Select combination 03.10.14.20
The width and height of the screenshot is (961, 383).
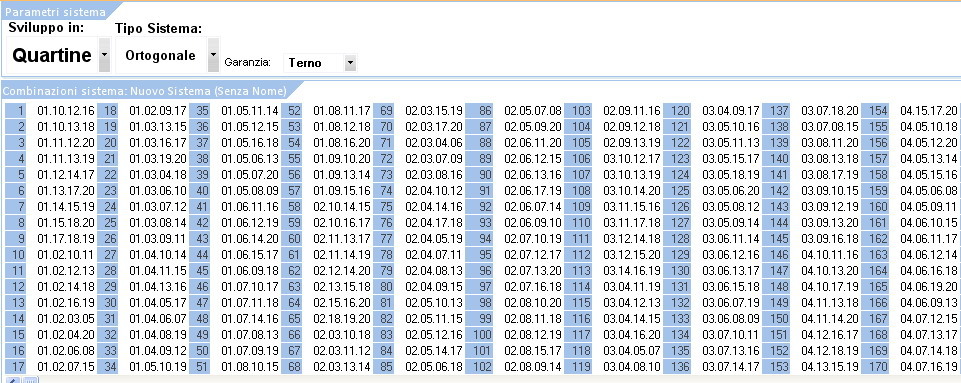pyautogui.click(x=632, y=190)
